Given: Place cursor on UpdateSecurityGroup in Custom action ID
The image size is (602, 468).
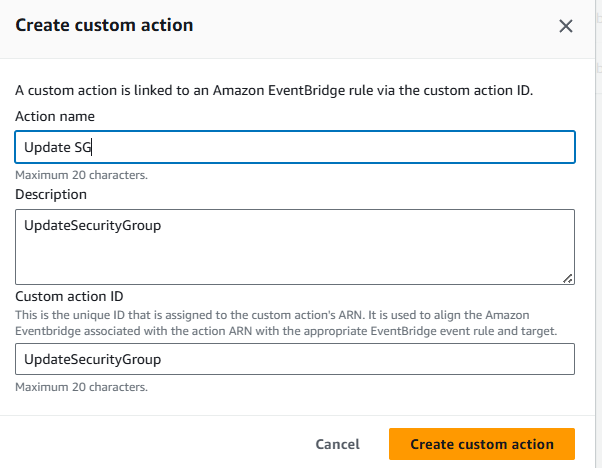Looking at the screenshot, I should click(x=93, y=359).
